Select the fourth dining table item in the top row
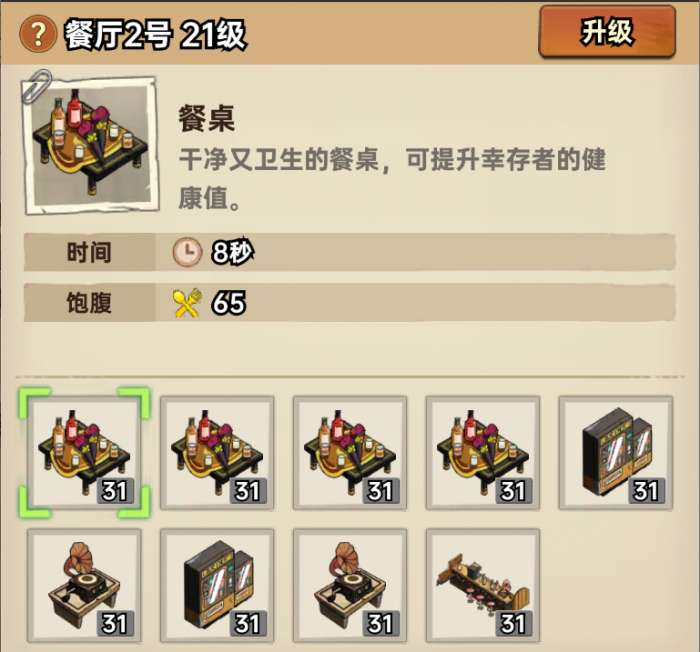The height and width of the screenshot is (652, 700). click(x=483, y=453)
